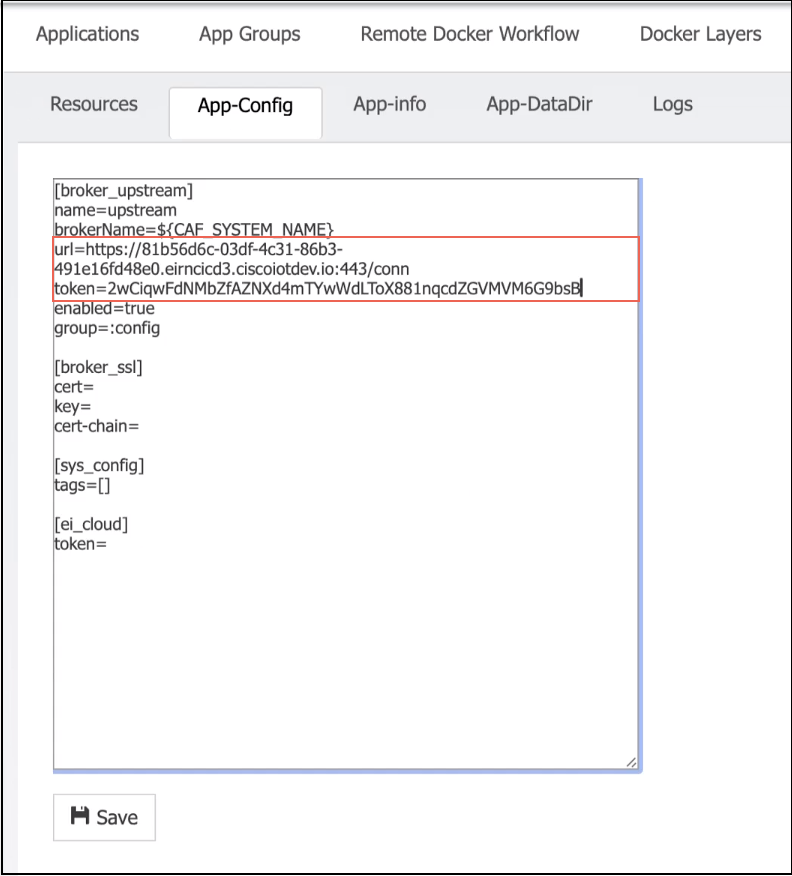Place cursor on the cert= line
Screen dimensions: 792x876
click(74, 387)
